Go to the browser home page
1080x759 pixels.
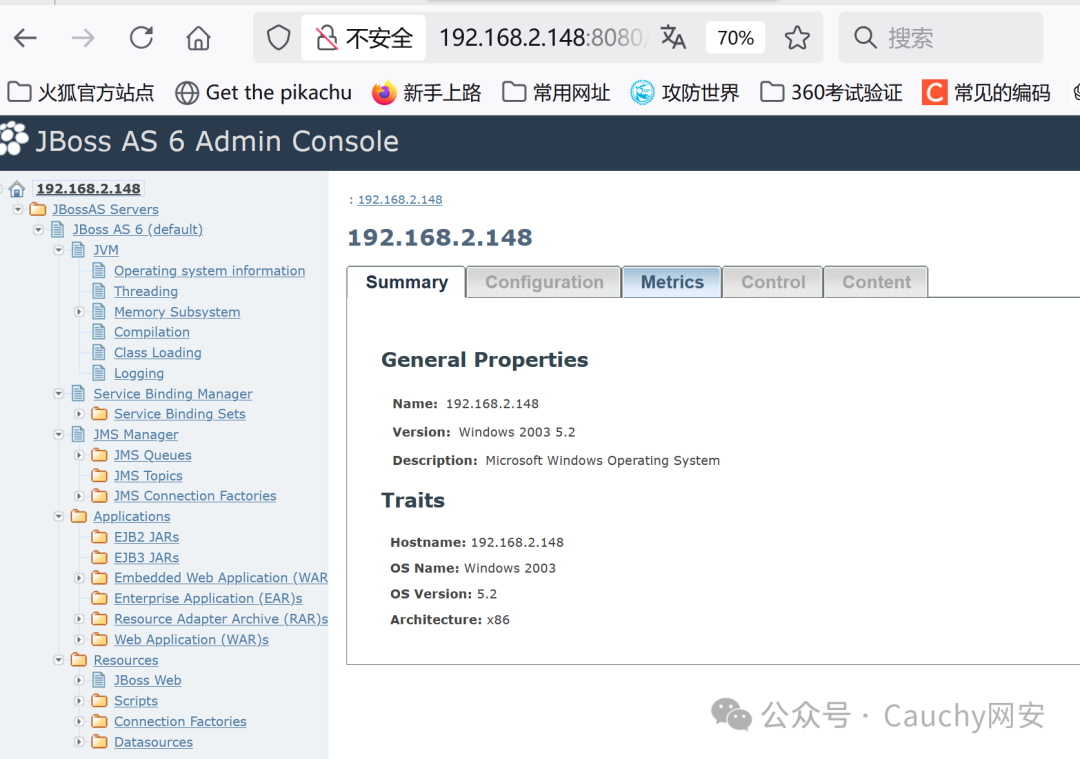coord(198,38)
